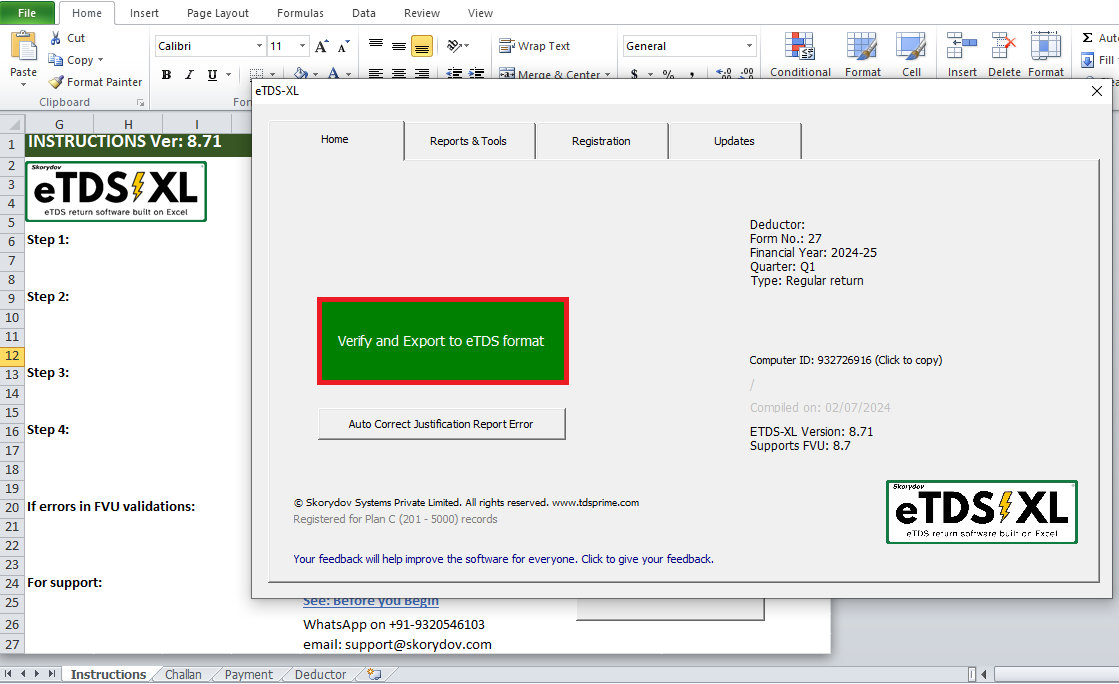Expand the Copy dropdown arrow
The image size is (1119, 684).
(101, 60)
